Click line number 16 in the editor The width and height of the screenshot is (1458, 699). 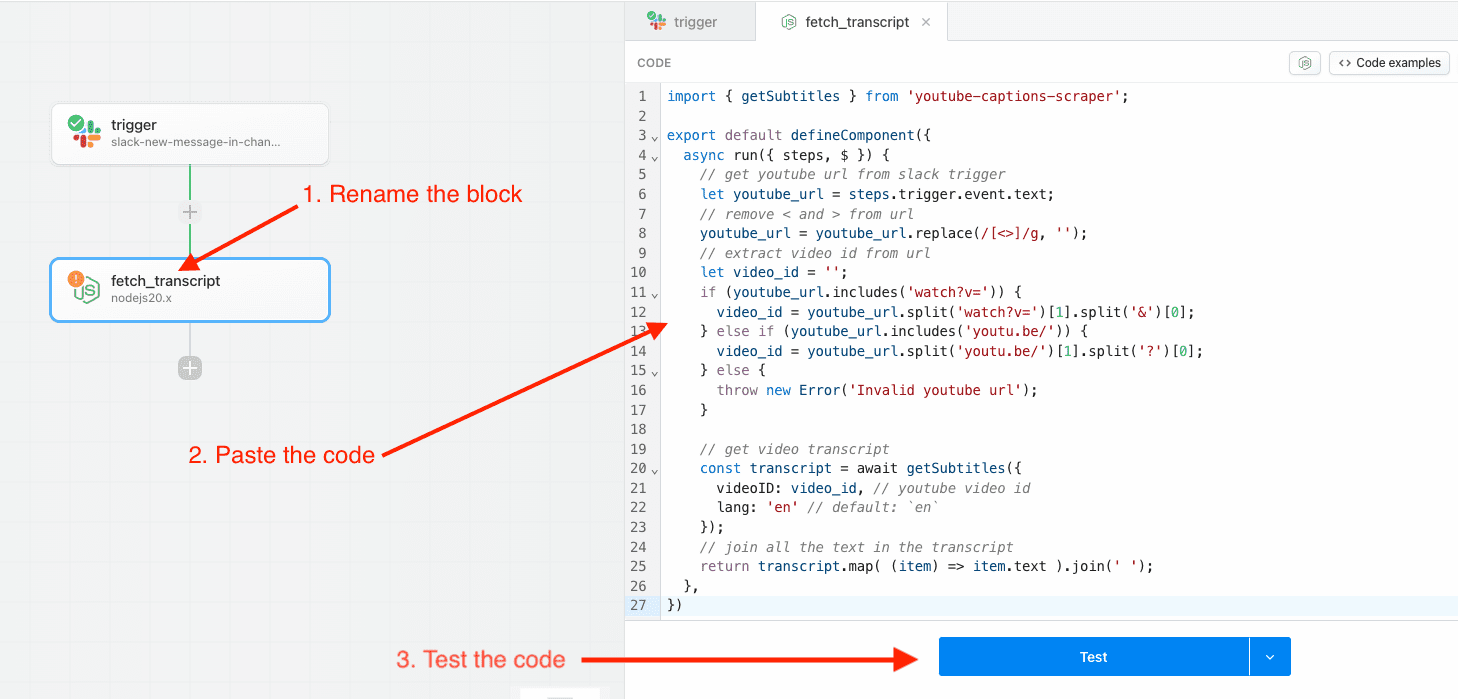[639, 390]
